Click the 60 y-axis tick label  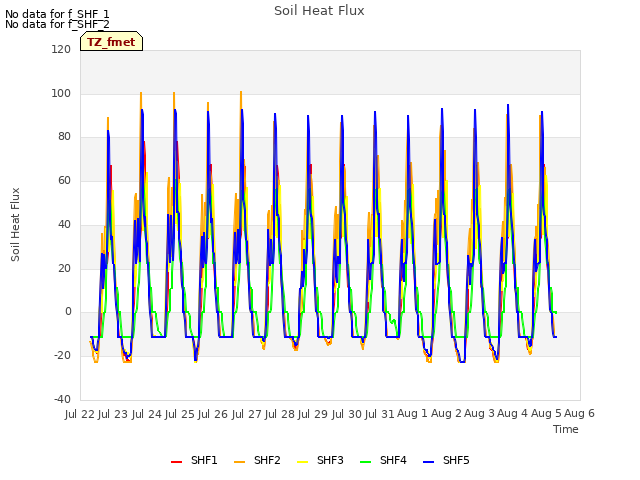pyautogui.click(x=64, y=181)
